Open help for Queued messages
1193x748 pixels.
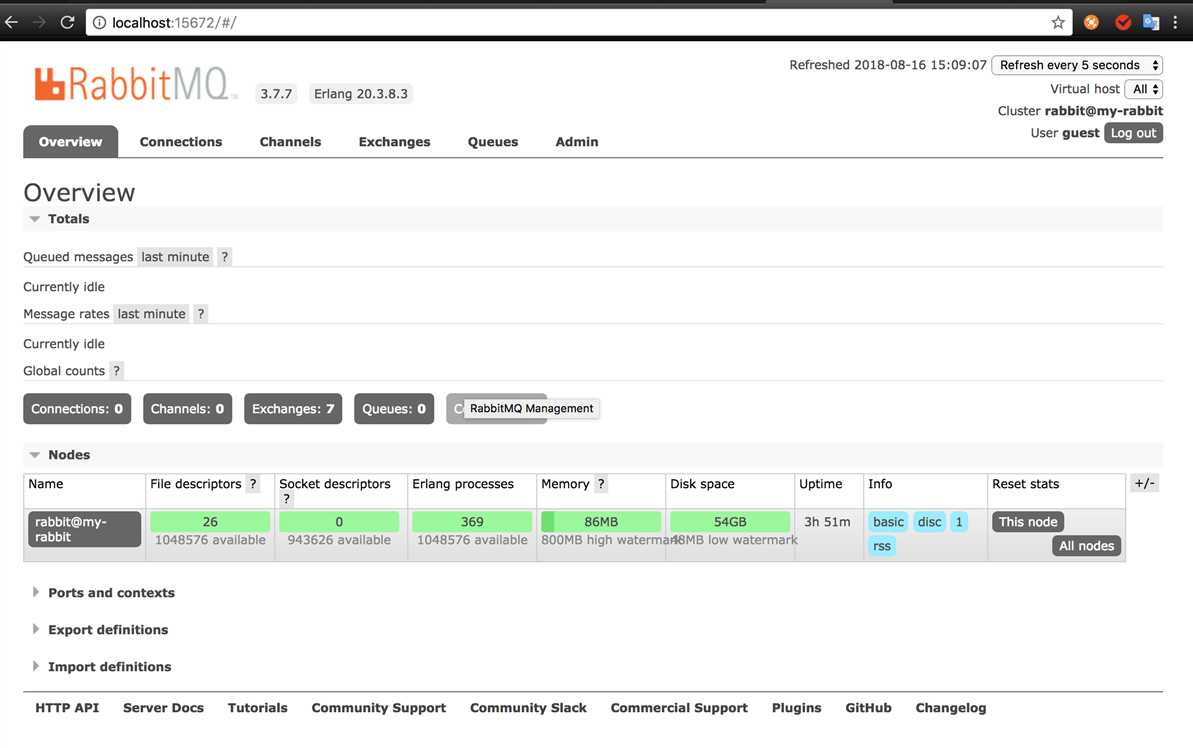tap(224, 257)
